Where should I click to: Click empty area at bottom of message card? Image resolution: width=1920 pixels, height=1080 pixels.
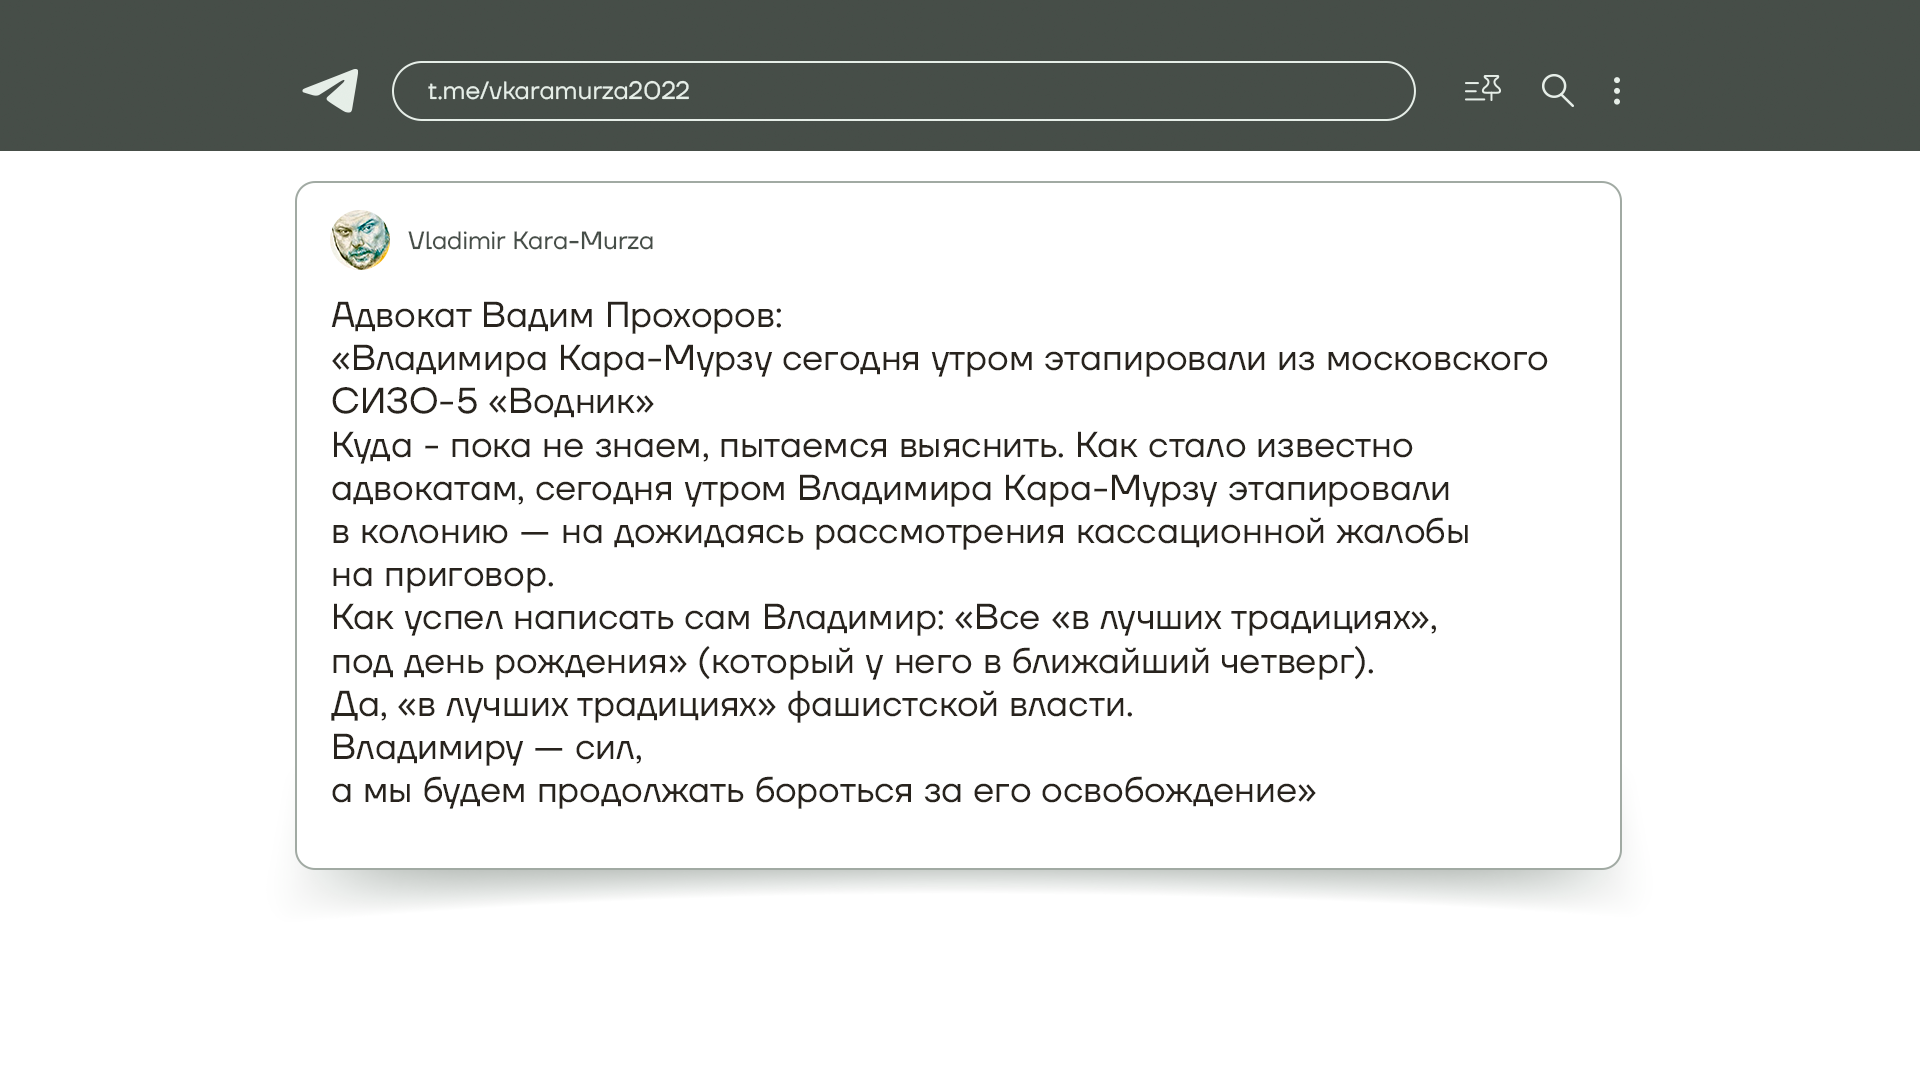point(957,838)
